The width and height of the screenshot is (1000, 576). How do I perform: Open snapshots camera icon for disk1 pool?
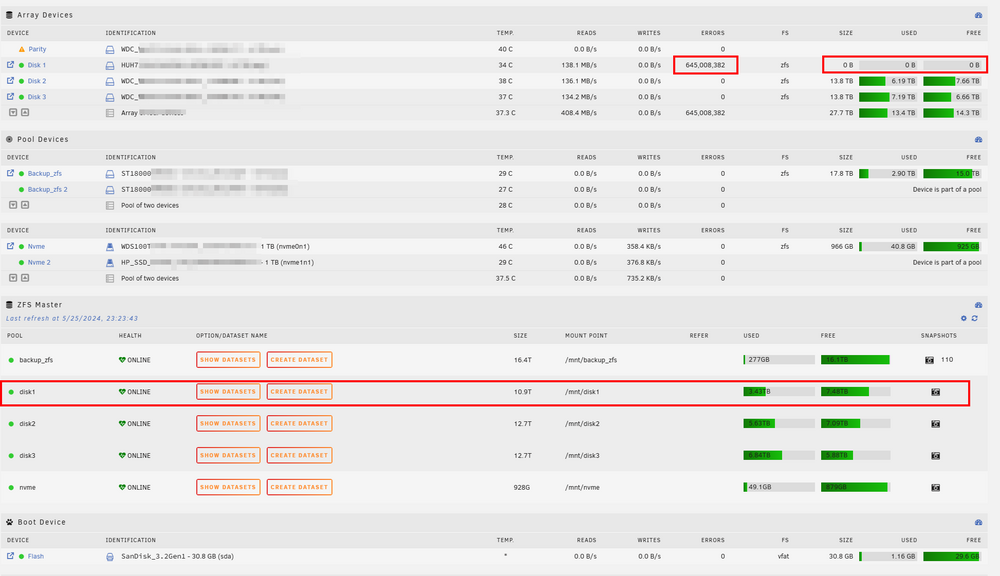click(936, 392)
